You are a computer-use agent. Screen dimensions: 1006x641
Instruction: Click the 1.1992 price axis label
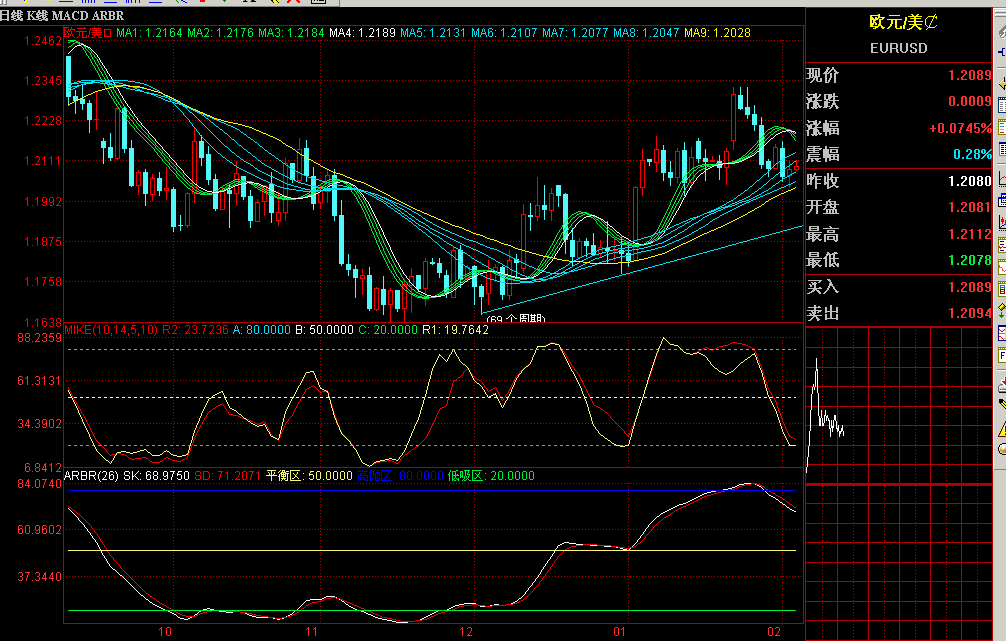tap(43, 202)
